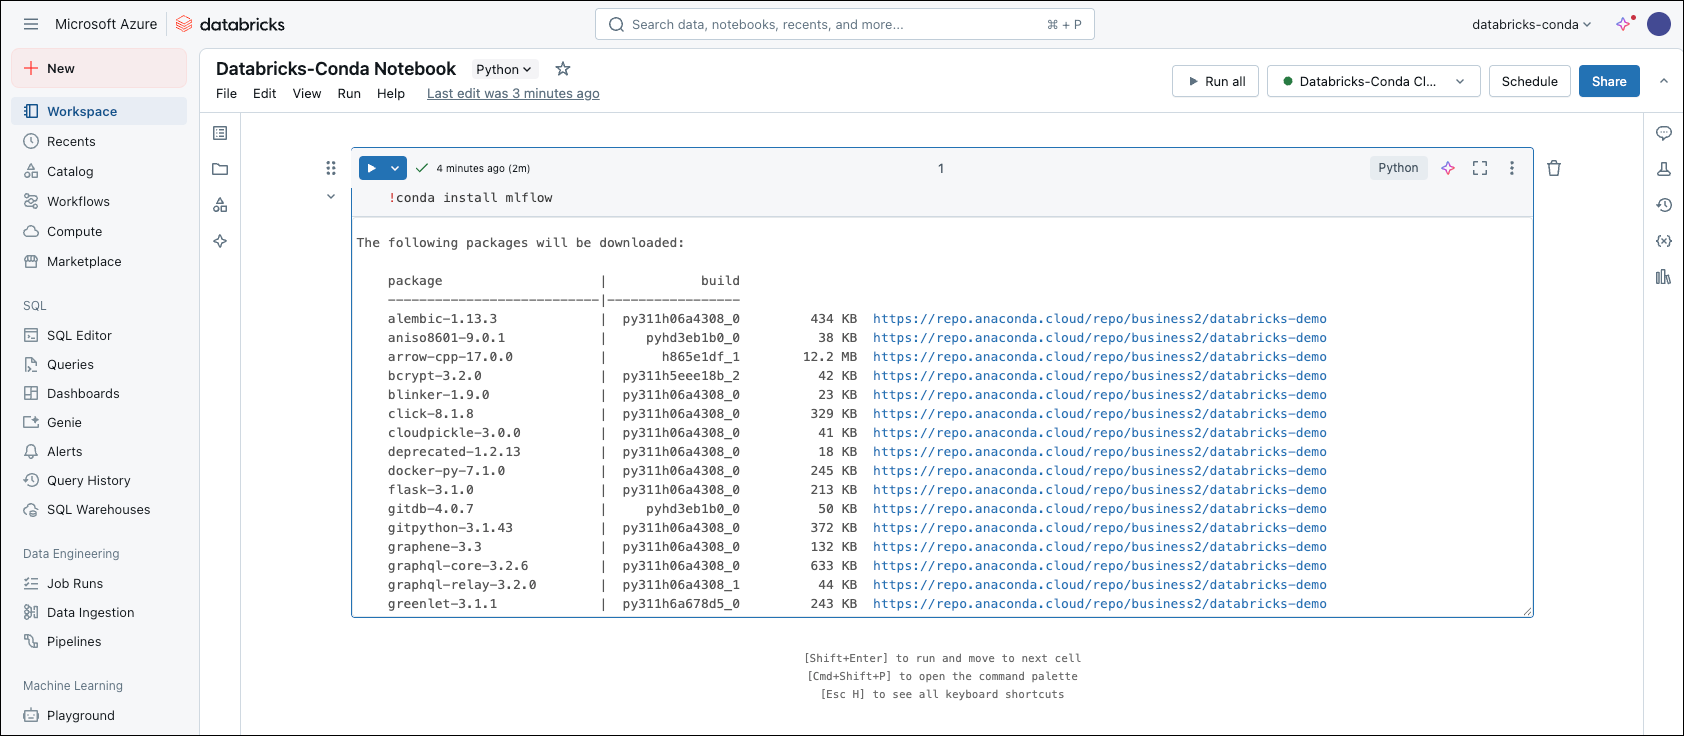Open Workflows in sidebar
Viewport: 1684px width, 736px height.
99,201
